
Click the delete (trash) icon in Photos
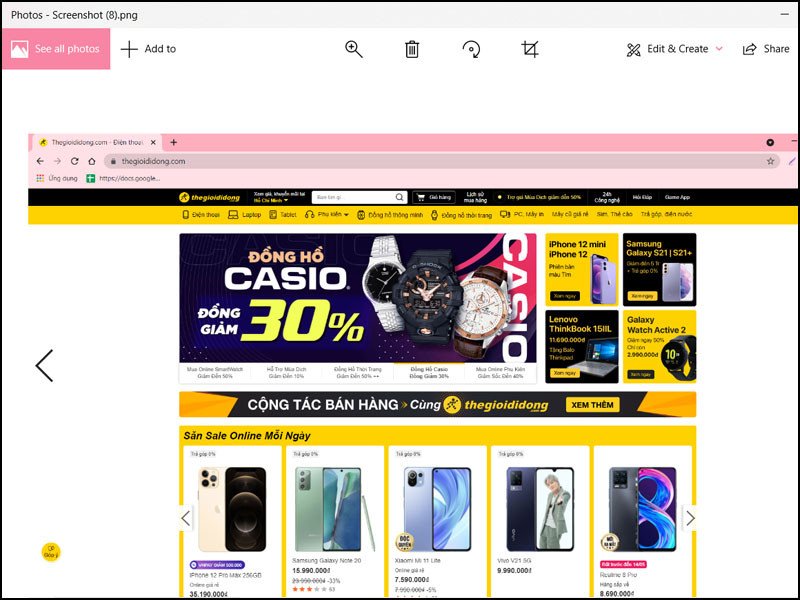click(x=410, y=48)
